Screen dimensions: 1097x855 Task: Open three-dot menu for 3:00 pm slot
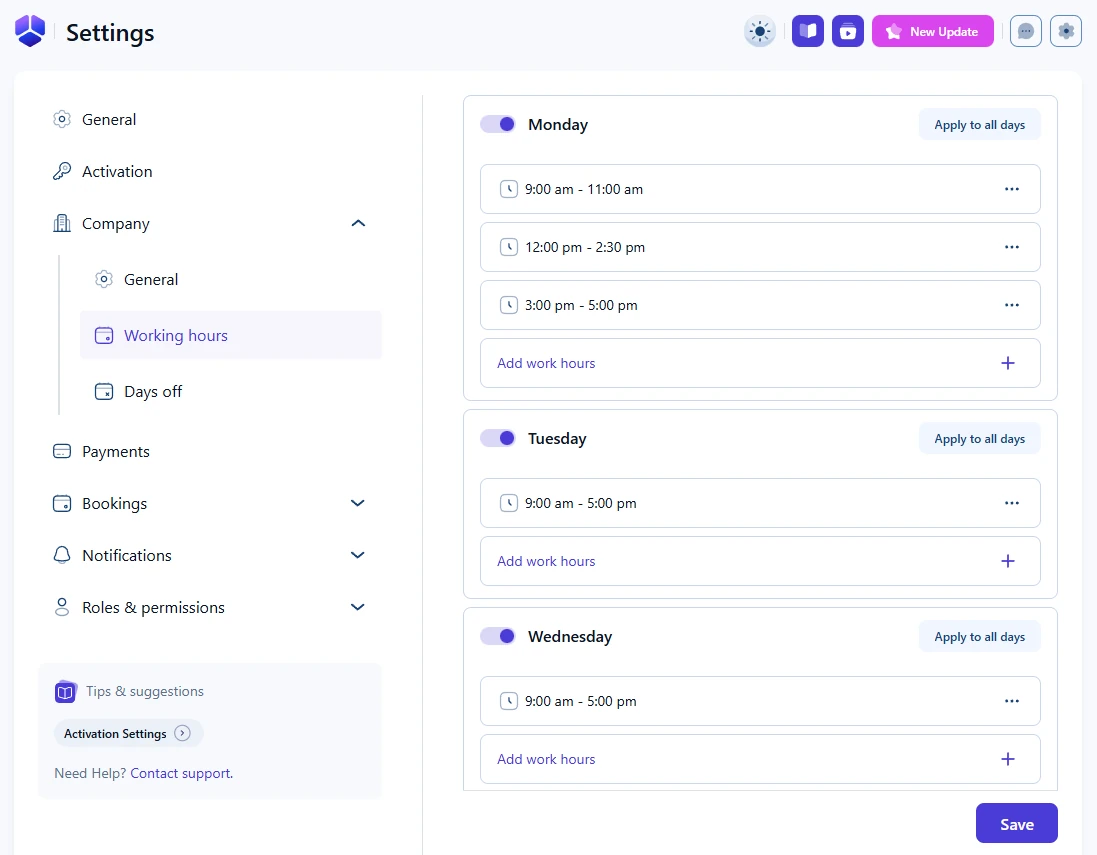tap(1011, 305)
